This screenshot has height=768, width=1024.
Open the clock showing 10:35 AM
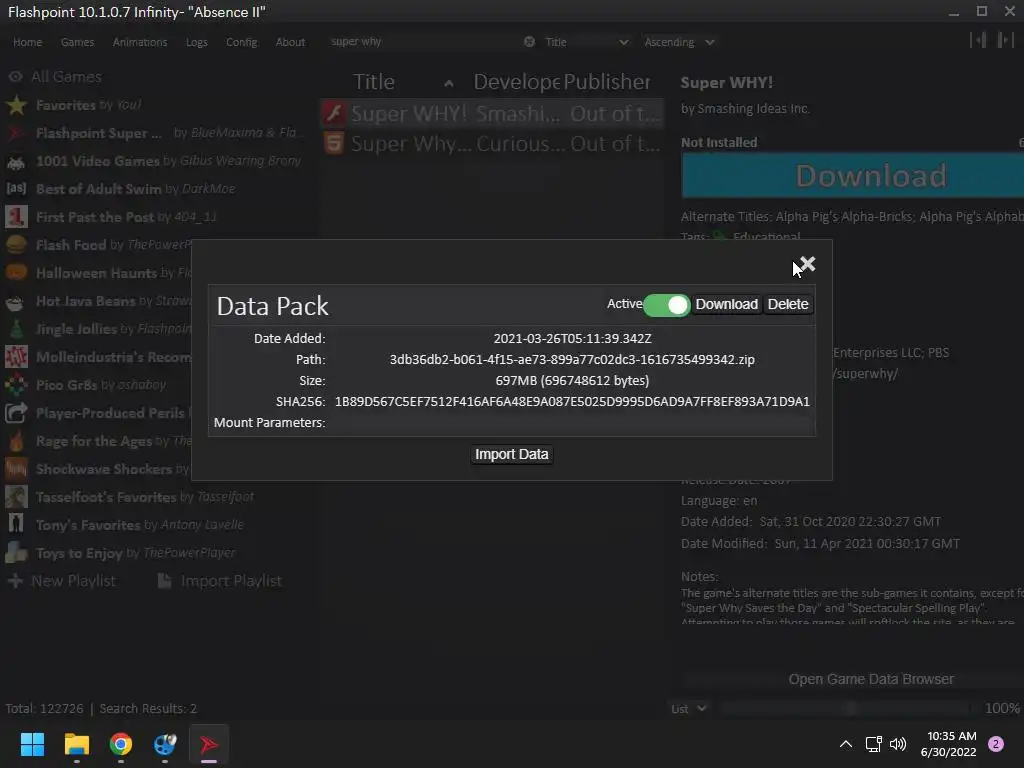(x=948, y=744)
